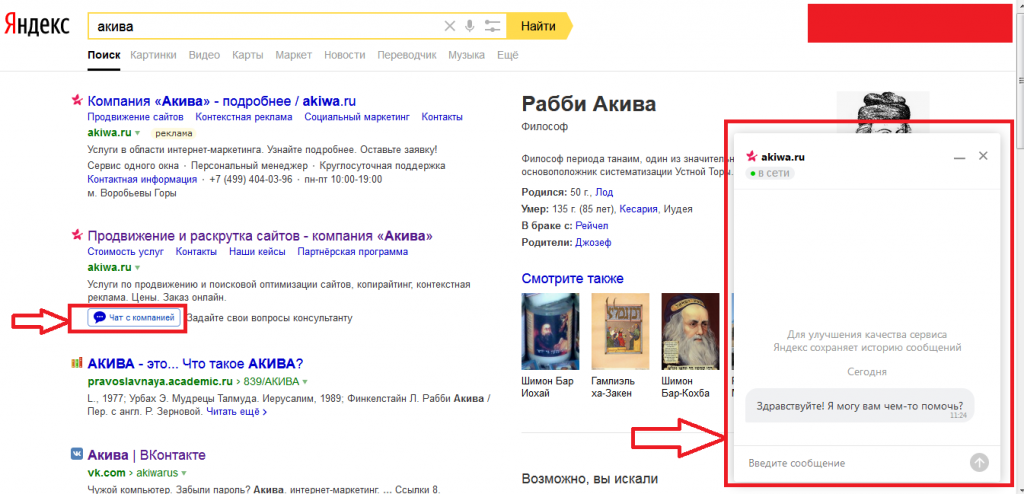The image size is (1024, 494).
Task: Select the Поиск tab
Action: 104,55
